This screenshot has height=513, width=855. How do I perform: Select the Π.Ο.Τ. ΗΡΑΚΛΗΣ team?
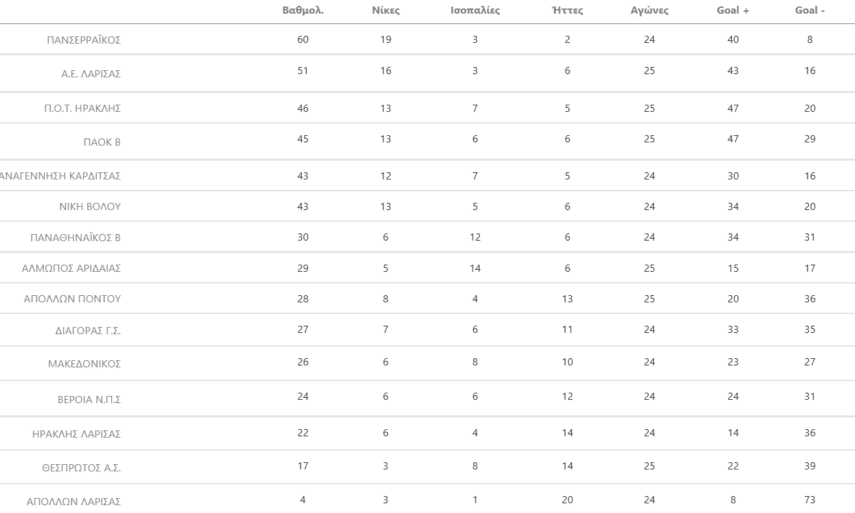(83, 108)
